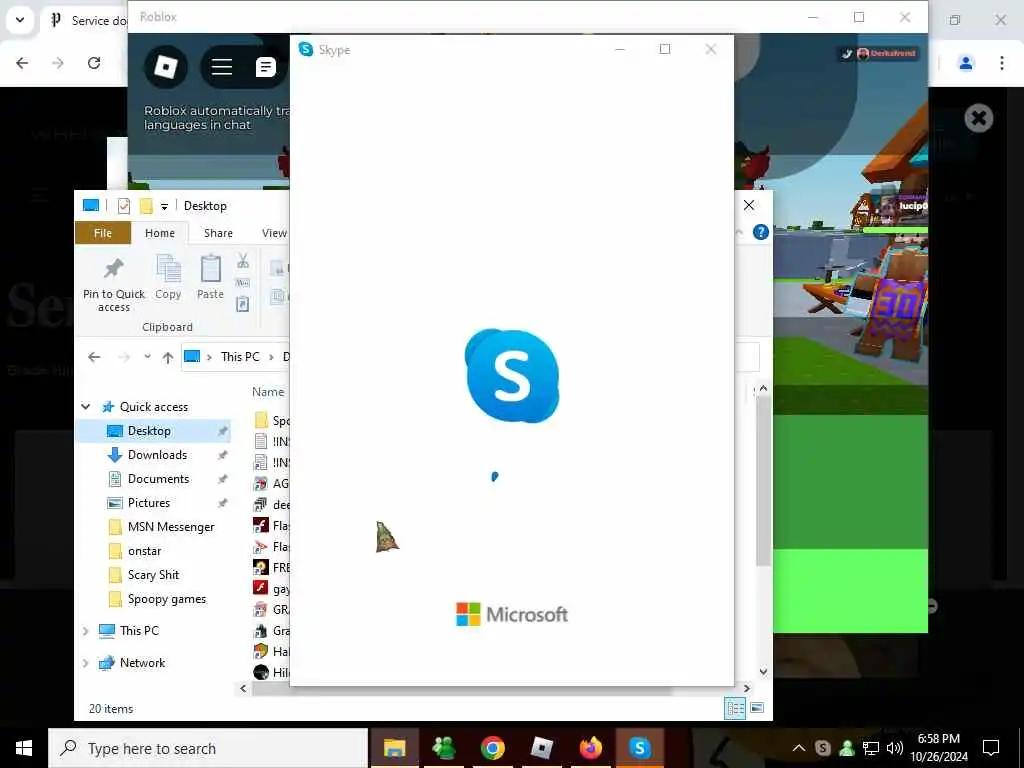Click the volume speaker icon in the system tray
Image resolution: width=1024 pixels, height=768 pixels.
[x=895, y=748]
